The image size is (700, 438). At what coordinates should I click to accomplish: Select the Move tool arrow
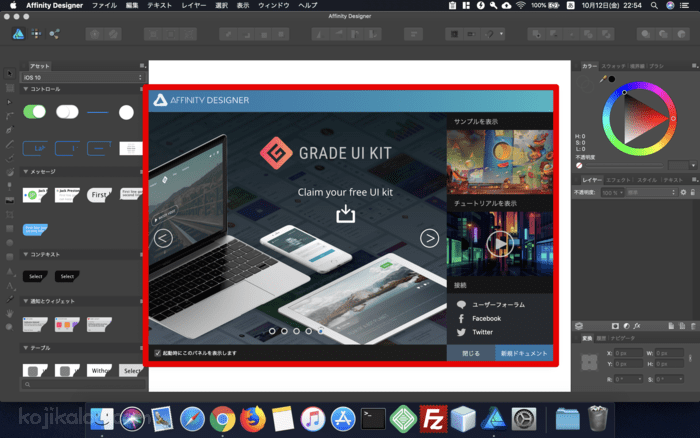tap(9, 74)
